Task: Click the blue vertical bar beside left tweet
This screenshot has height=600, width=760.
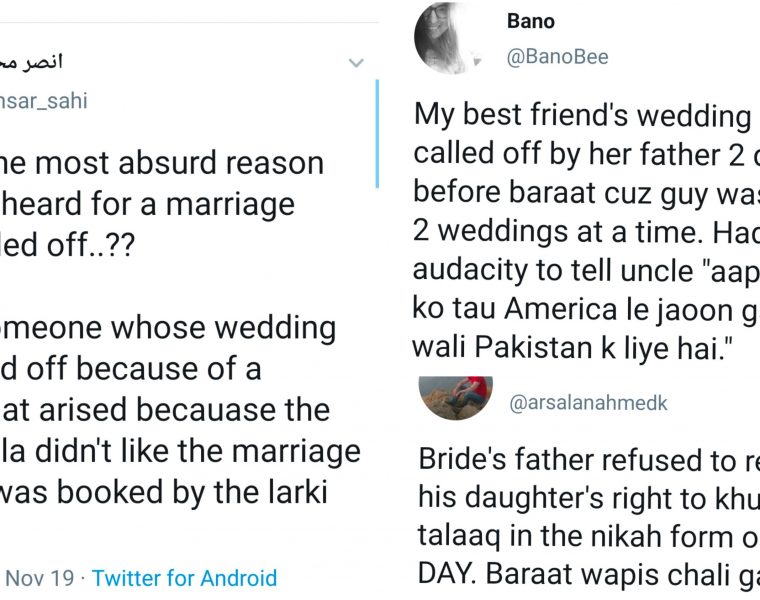Action: click(x=377, y=133)
